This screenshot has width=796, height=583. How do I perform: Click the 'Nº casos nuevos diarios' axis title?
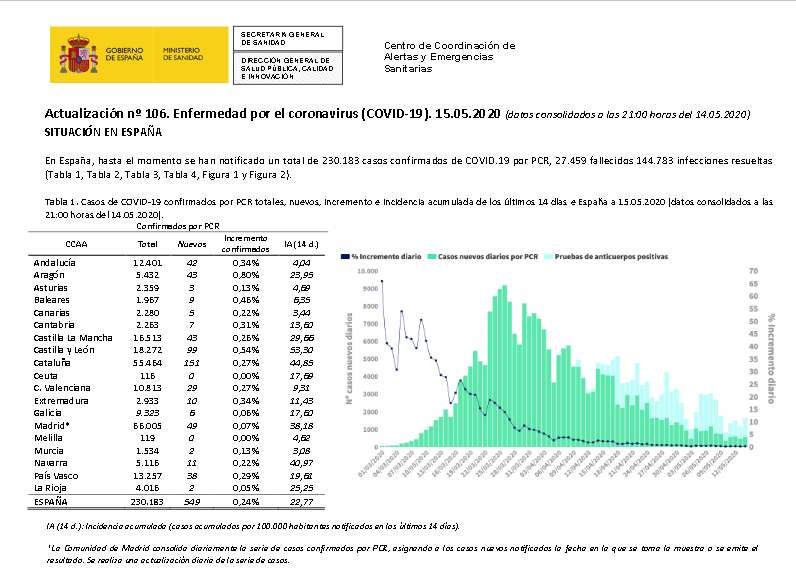349,359
